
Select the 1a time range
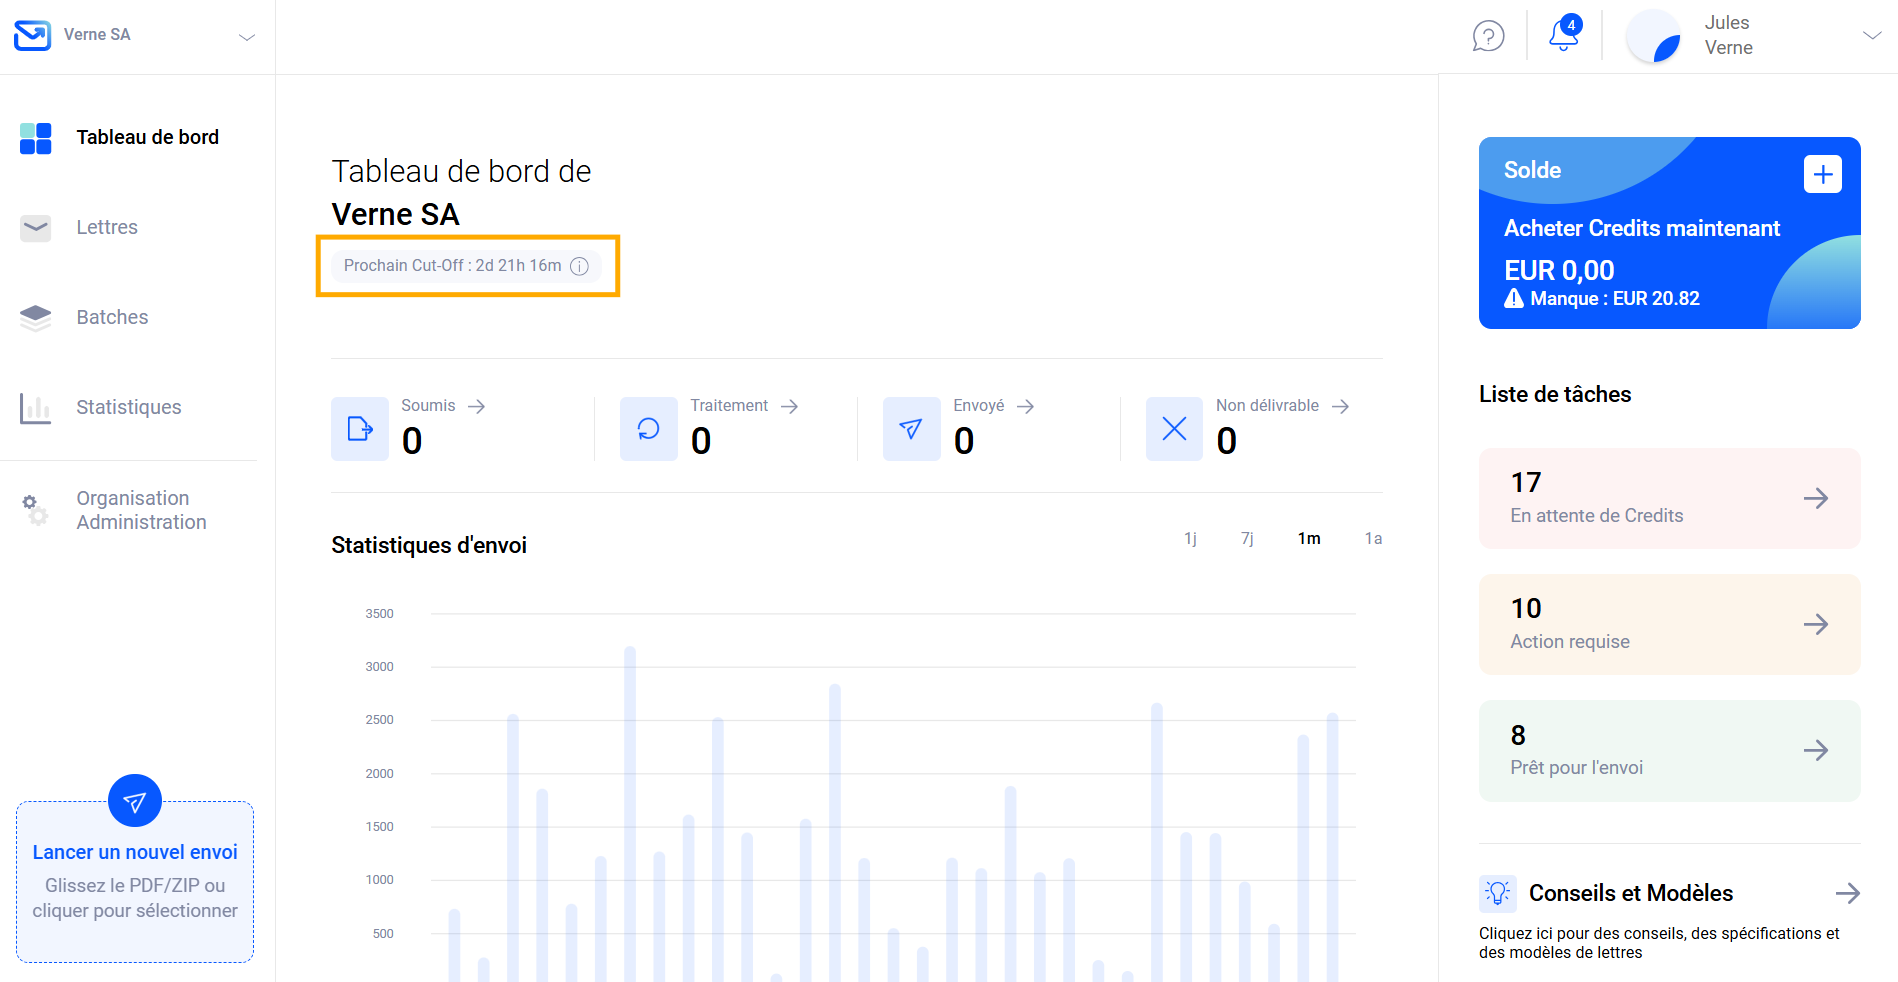1373,539
